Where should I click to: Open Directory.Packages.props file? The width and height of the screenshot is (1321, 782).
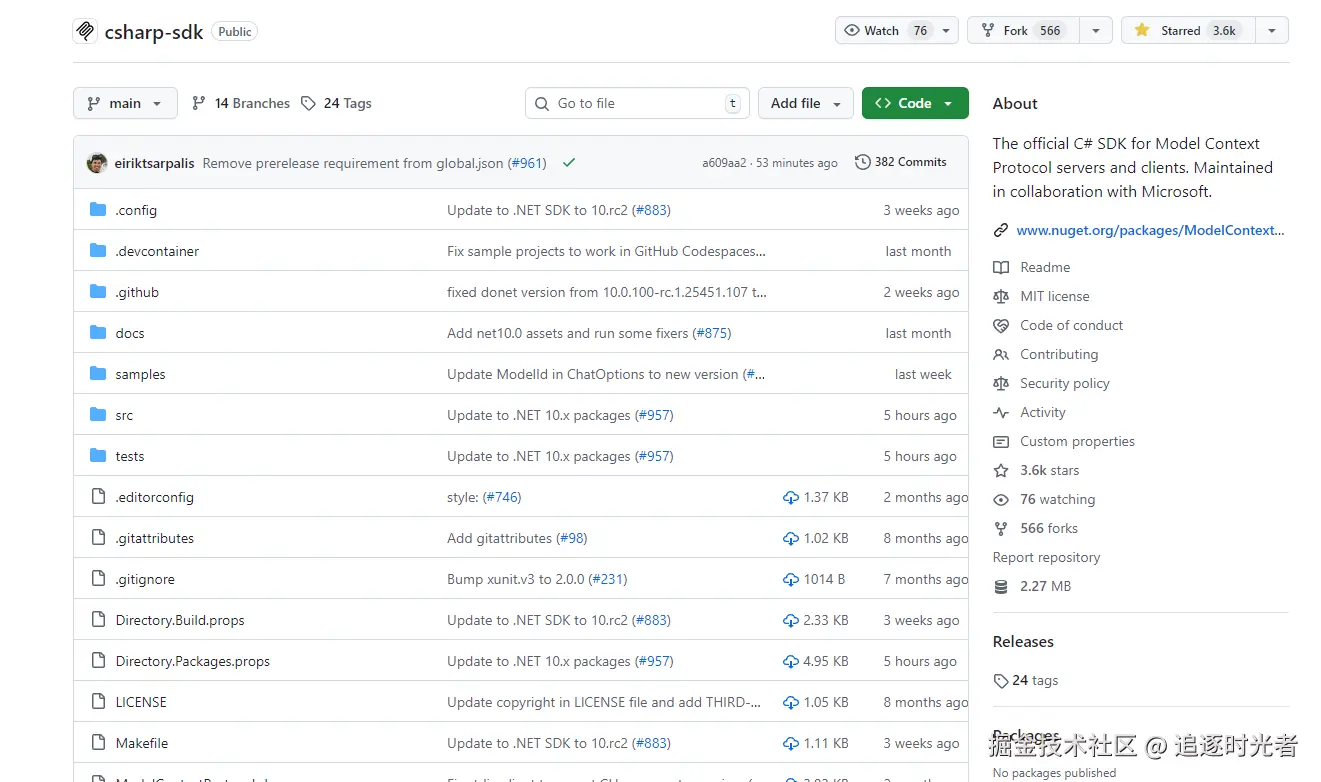(x=193, y=661)
